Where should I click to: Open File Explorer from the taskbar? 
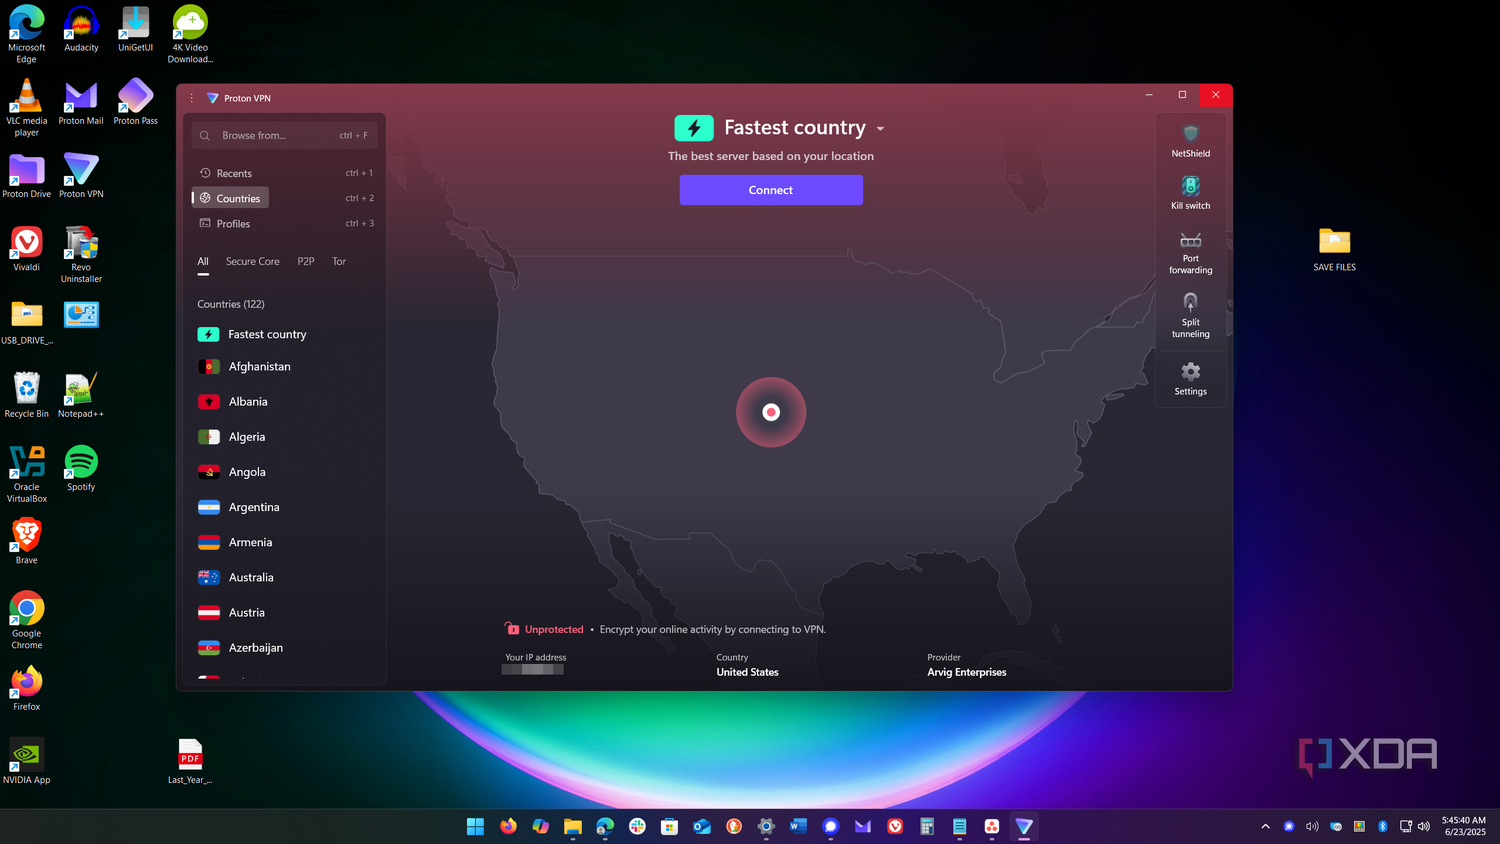pyautogui.click(x=572, y=826)
